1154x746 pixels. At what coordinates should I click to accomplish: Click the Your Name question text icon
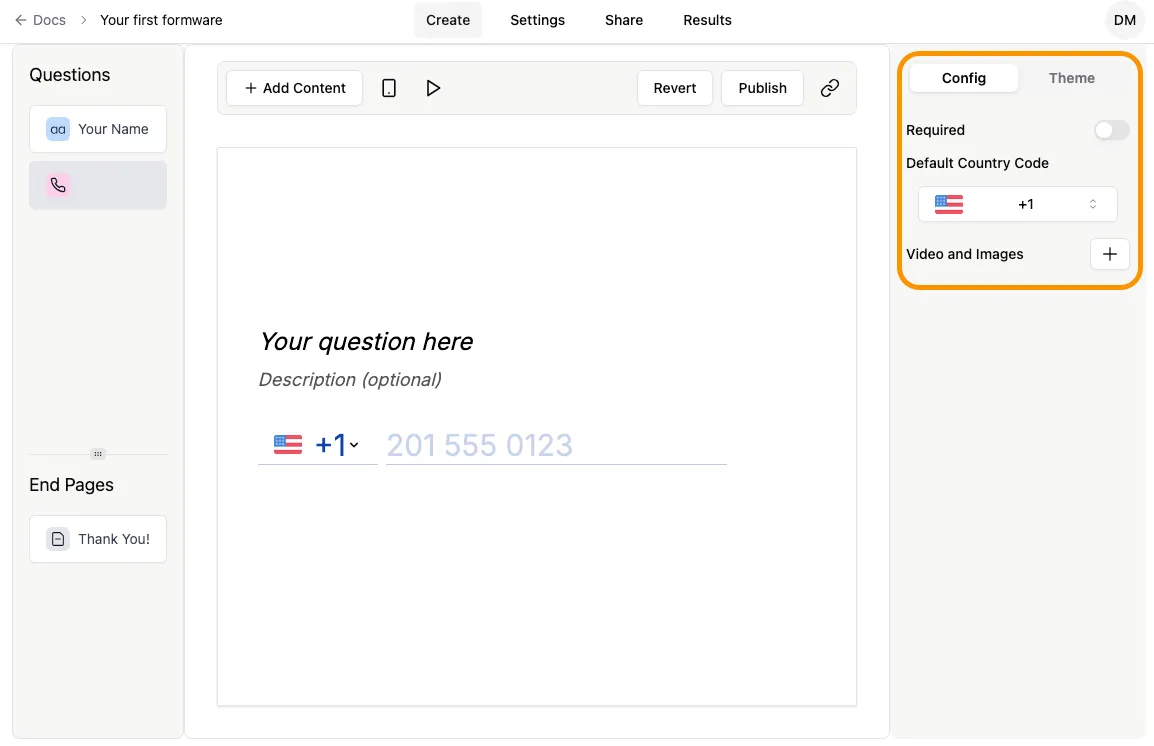57,129
